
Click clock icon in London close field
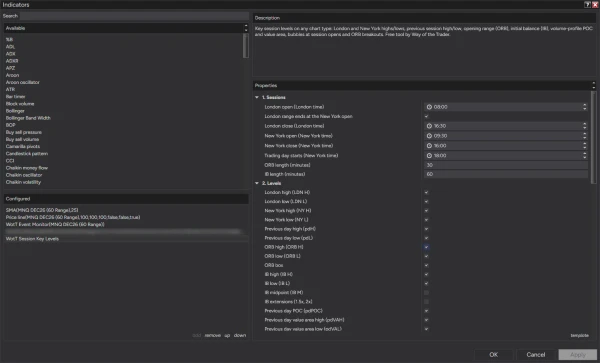tap(429, 126)
